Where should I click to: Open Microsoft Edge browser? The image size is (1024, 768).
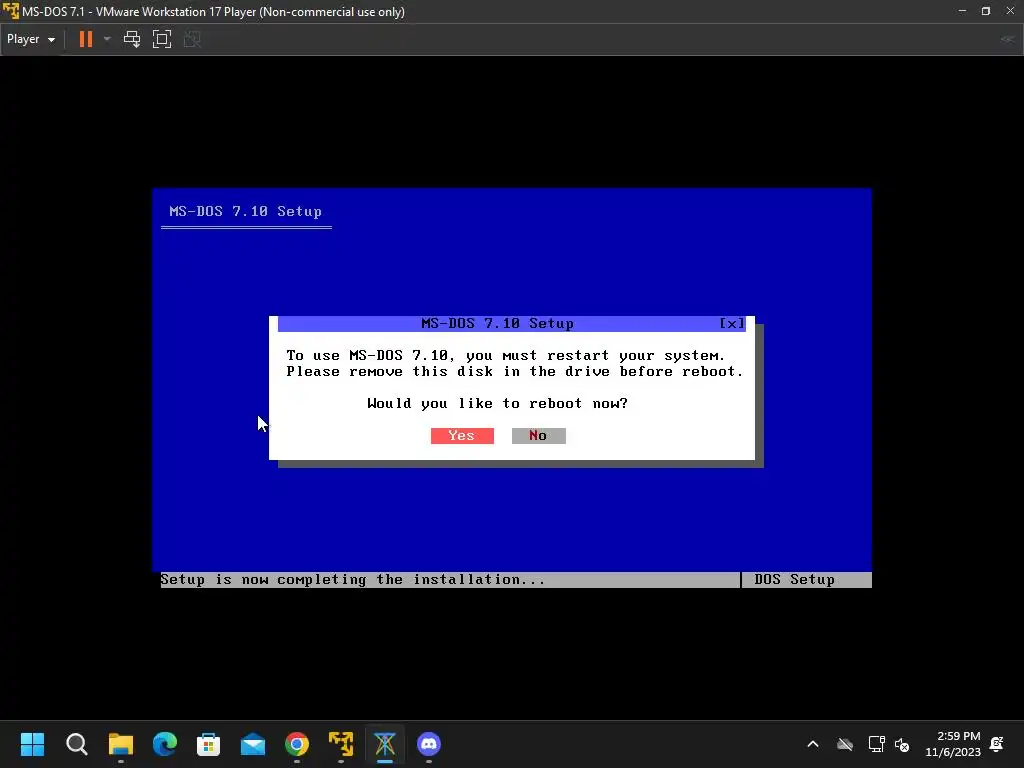point(165,744)
